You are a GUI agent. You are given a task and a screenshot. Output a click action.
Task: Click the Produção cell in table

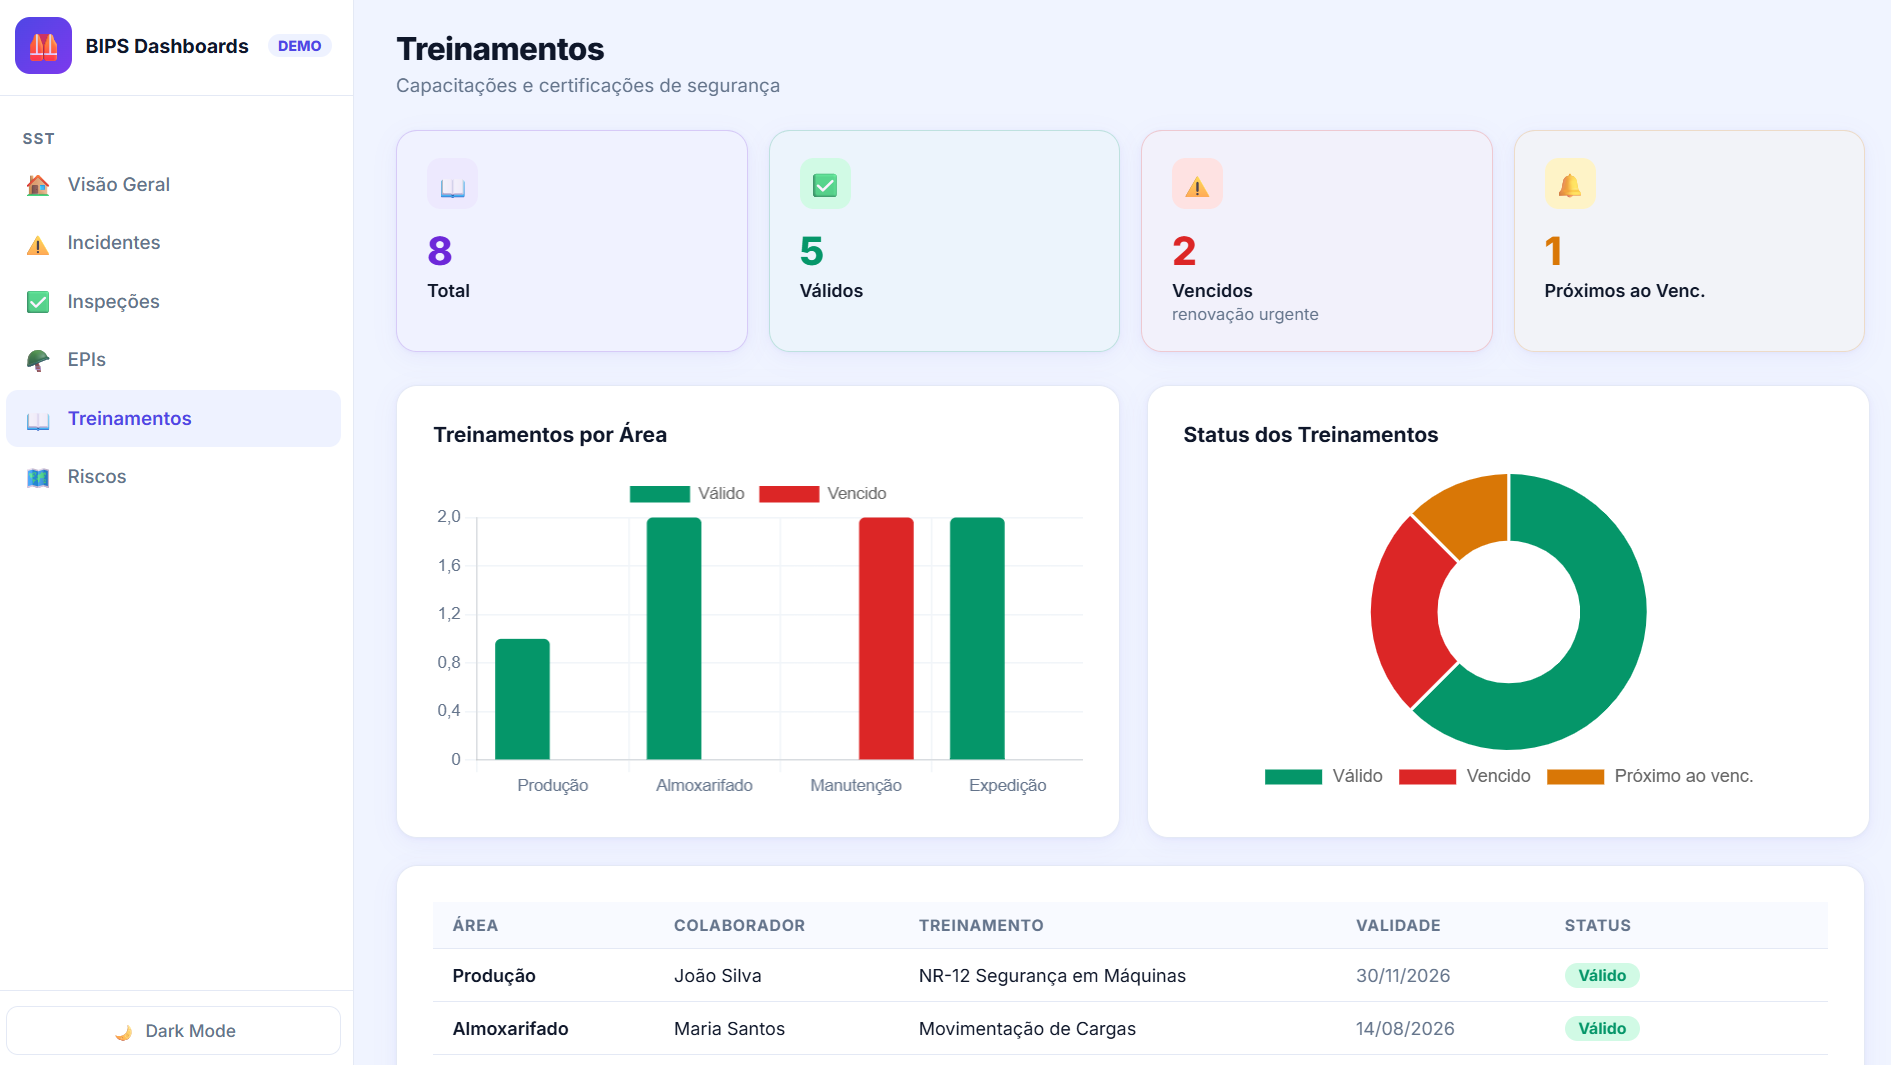pos(494,976)
